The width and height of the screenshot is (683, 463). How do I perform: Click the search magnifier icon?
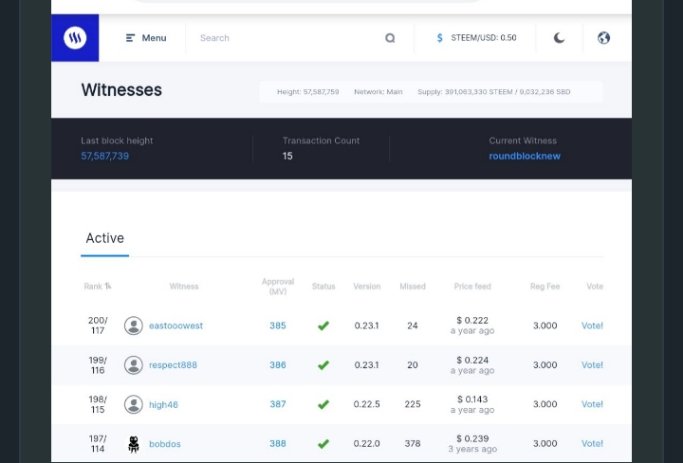[x=390, y=38]
